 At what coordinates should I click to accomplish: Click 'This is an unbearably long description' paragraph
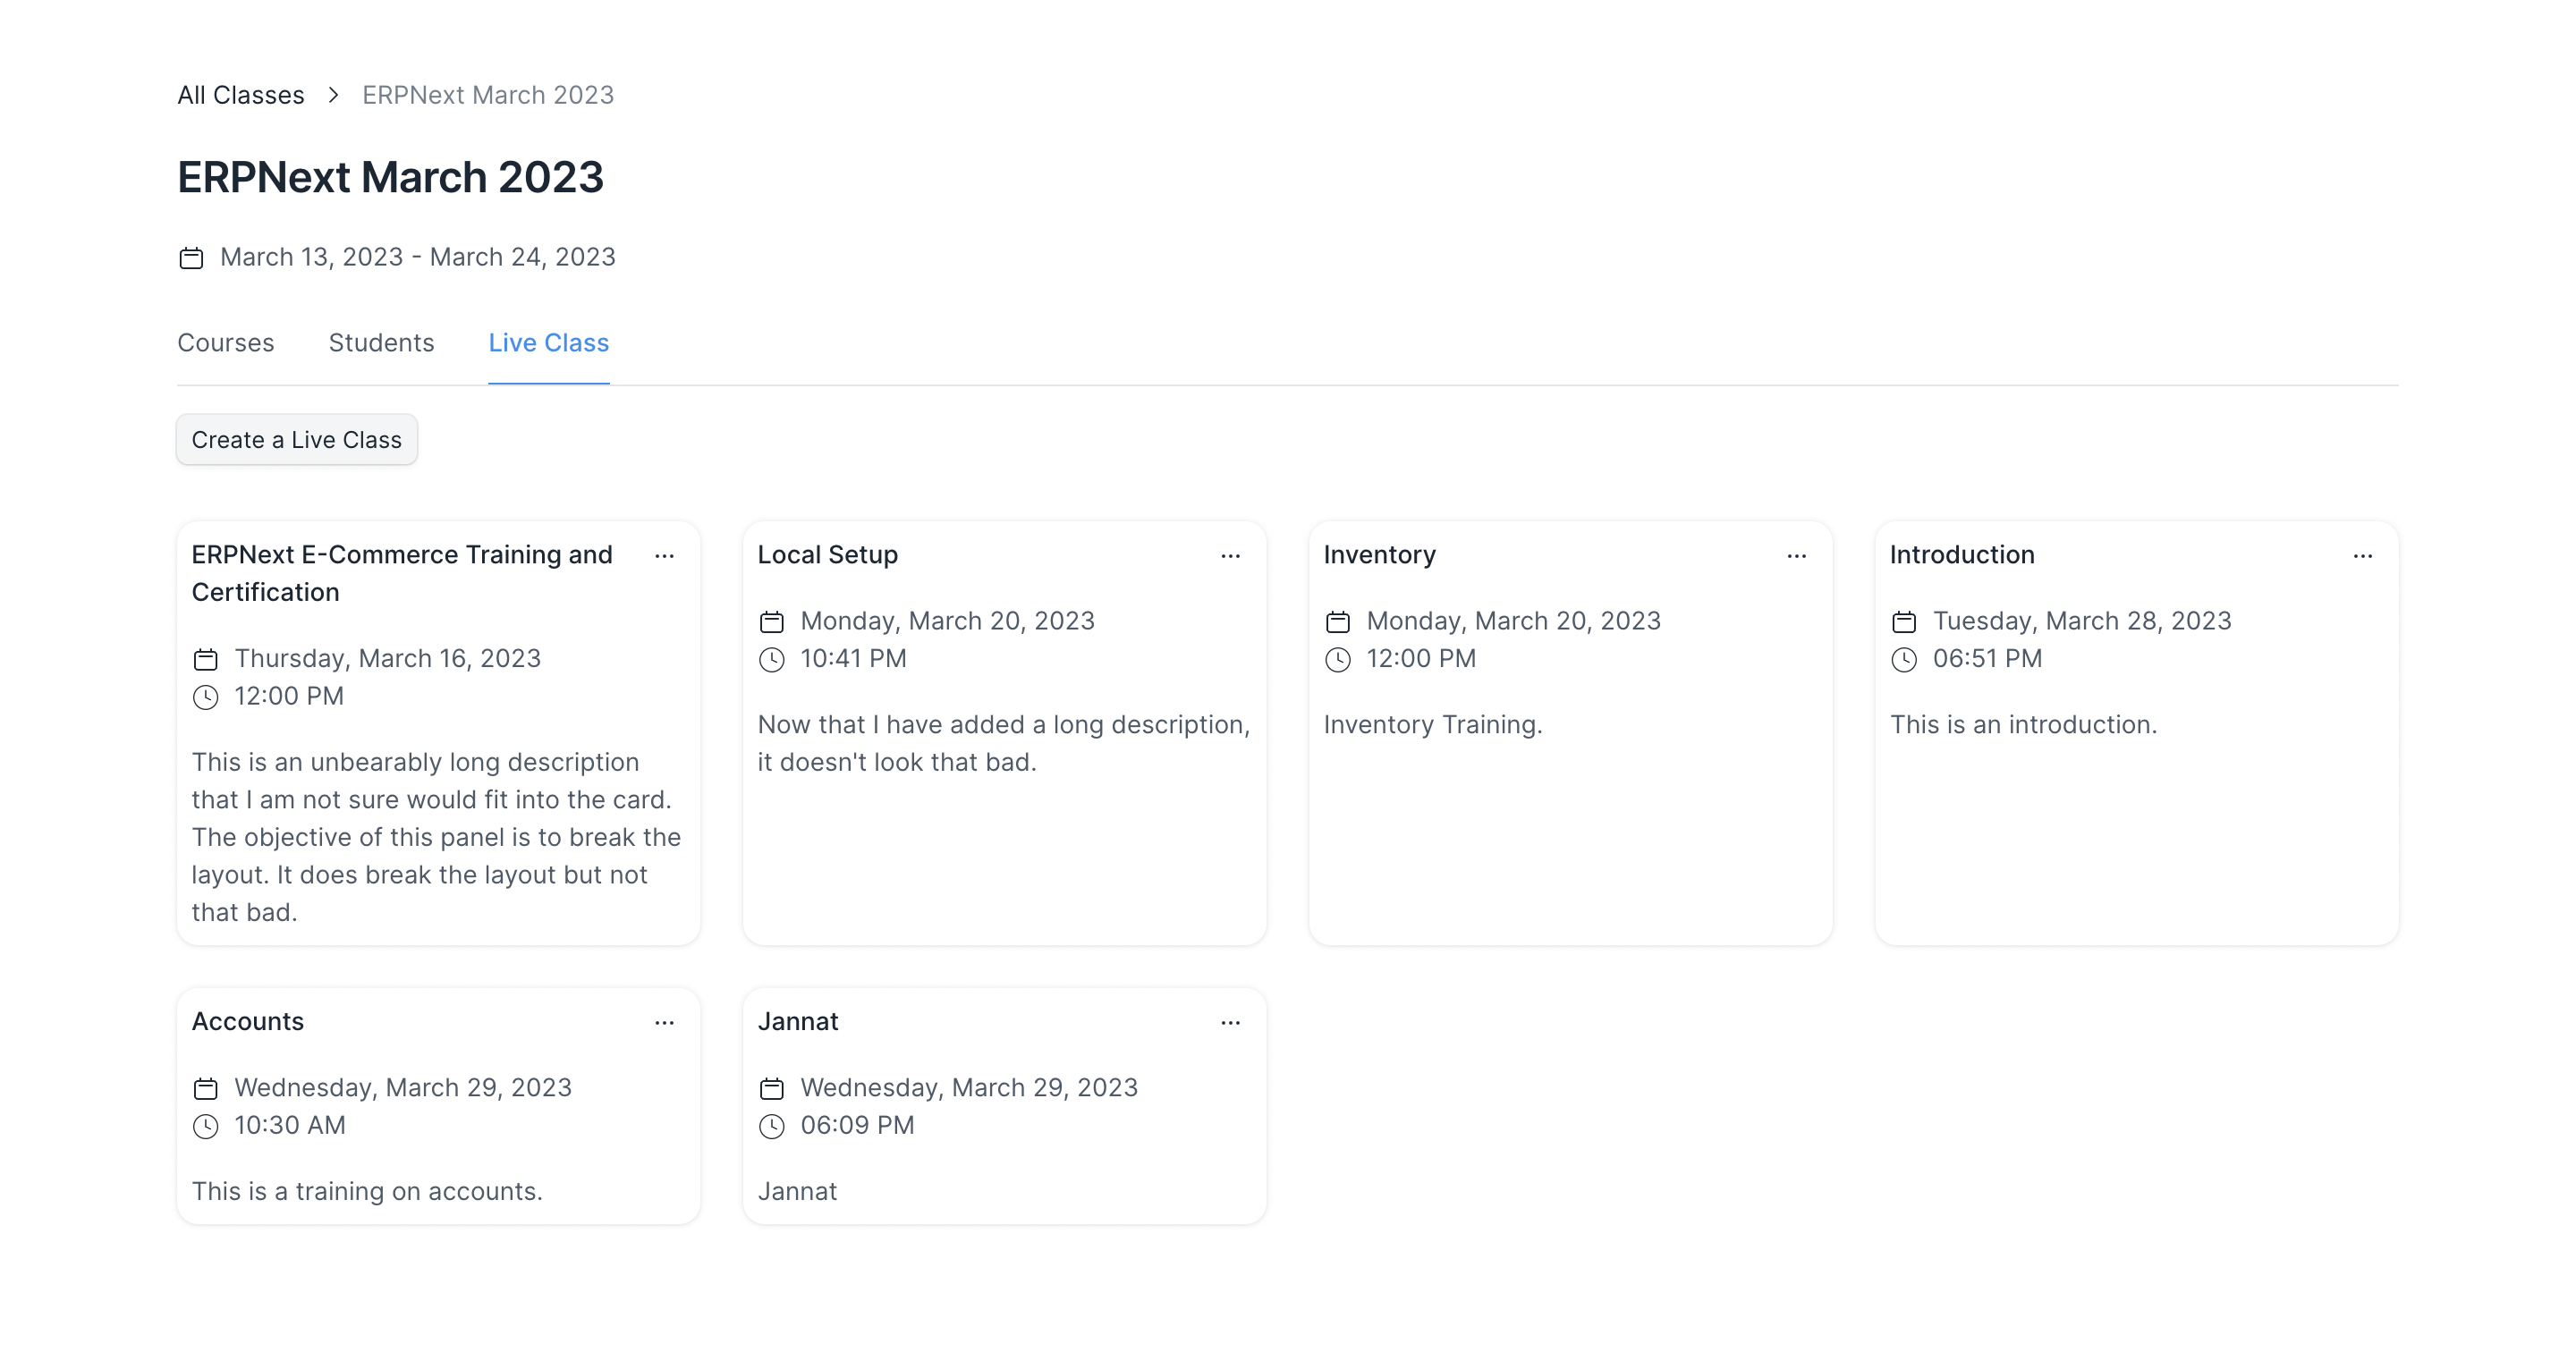pyautogui.click(x=437, y=837)
